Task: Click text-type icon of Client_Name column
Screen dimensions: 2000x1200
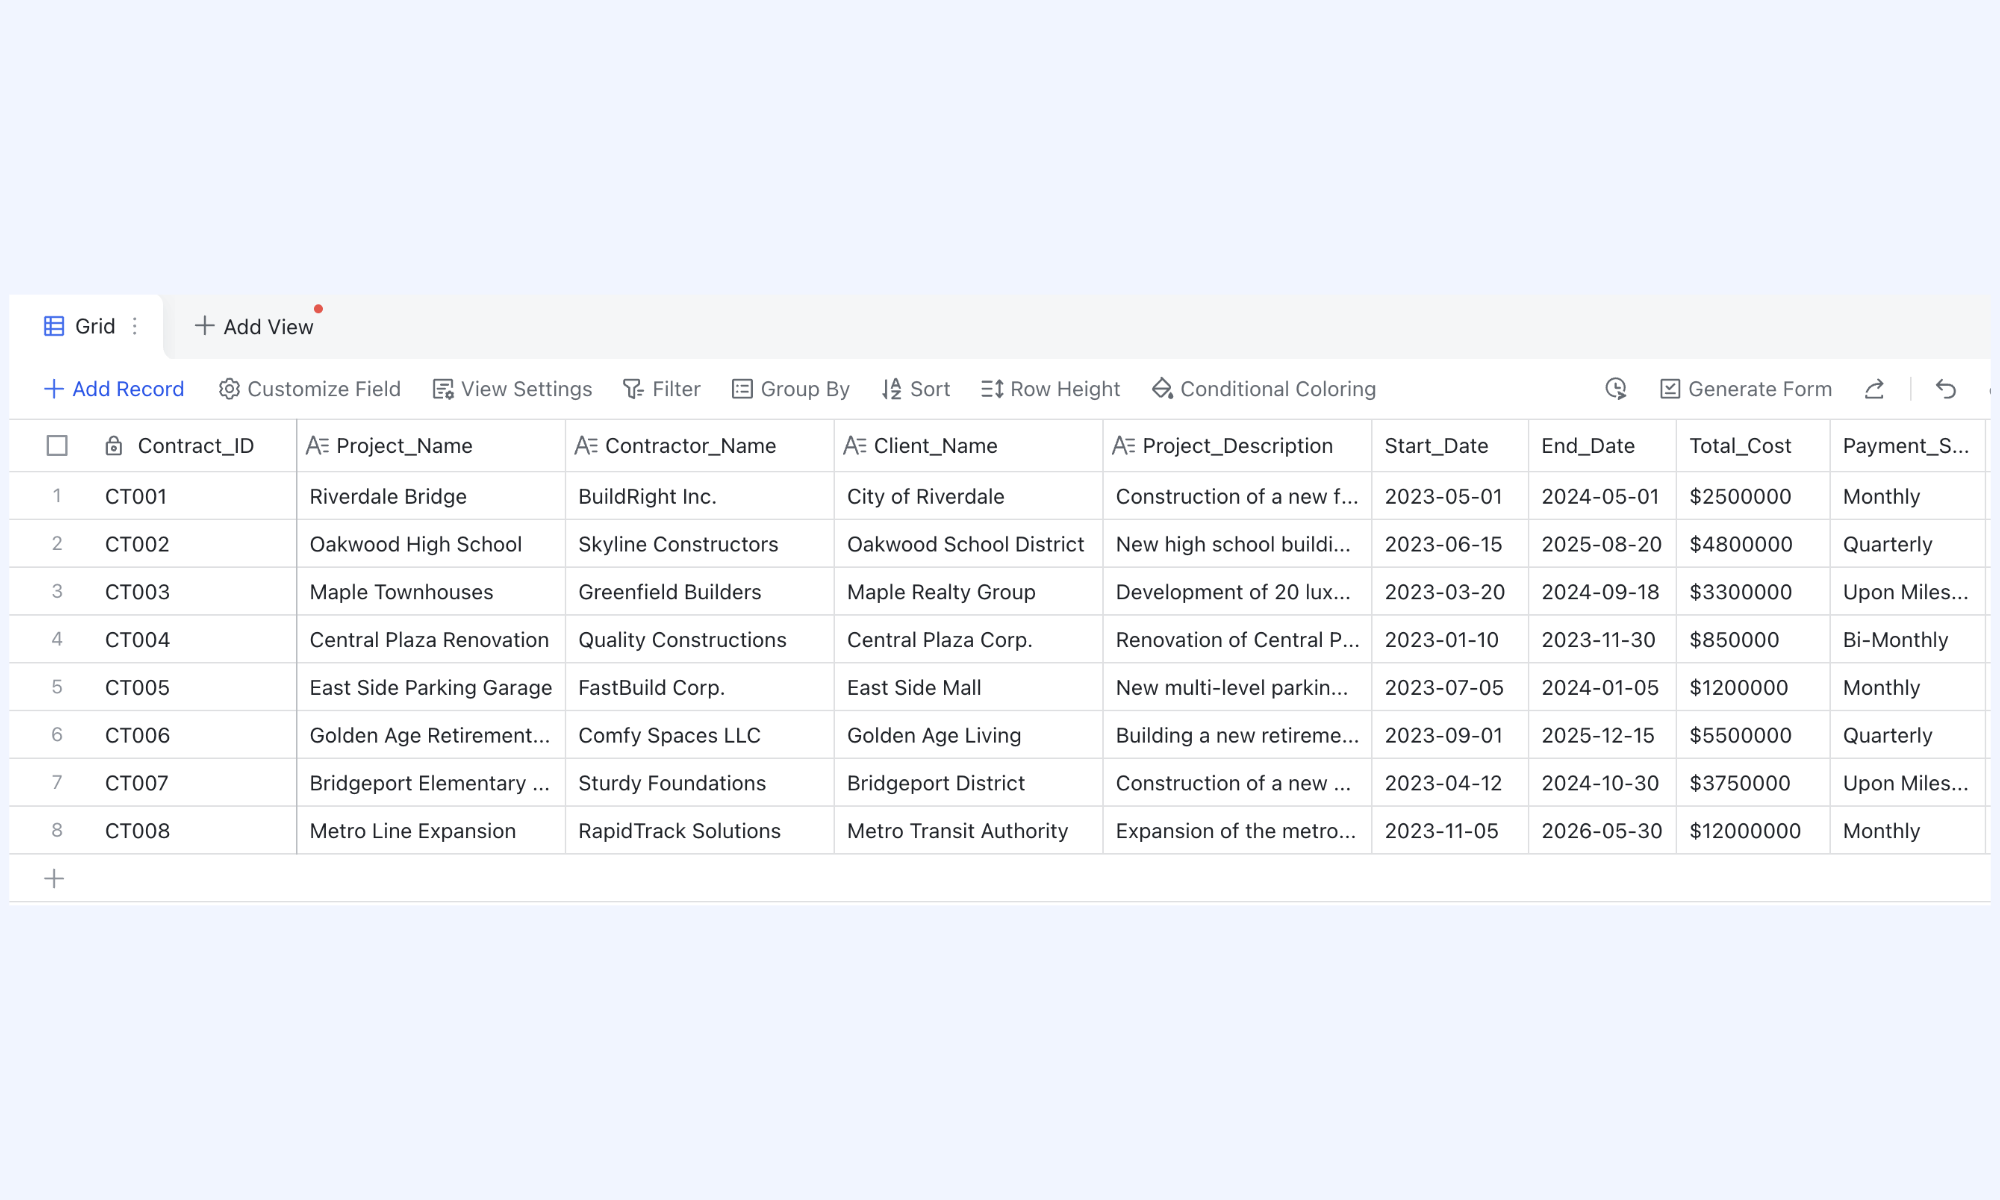Action: coord(855,446)
